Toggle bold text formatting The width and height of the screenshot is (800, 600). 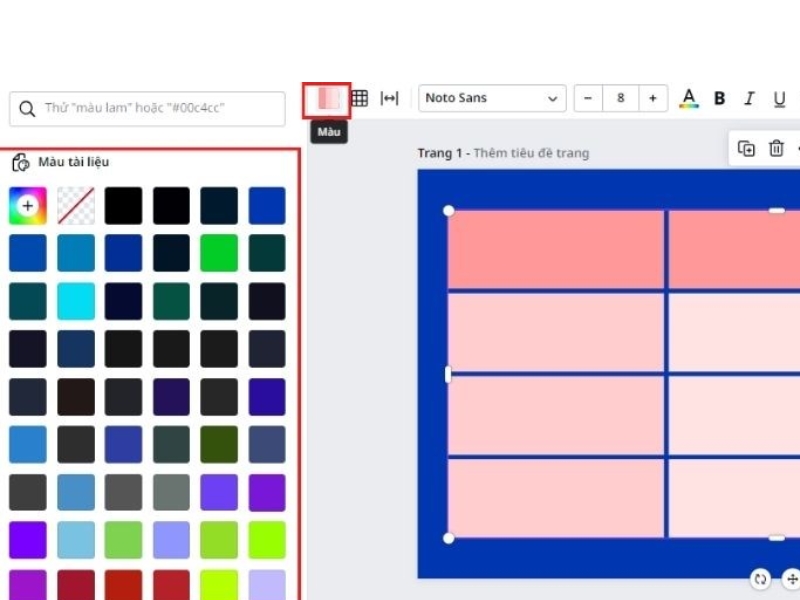[719, 98]
